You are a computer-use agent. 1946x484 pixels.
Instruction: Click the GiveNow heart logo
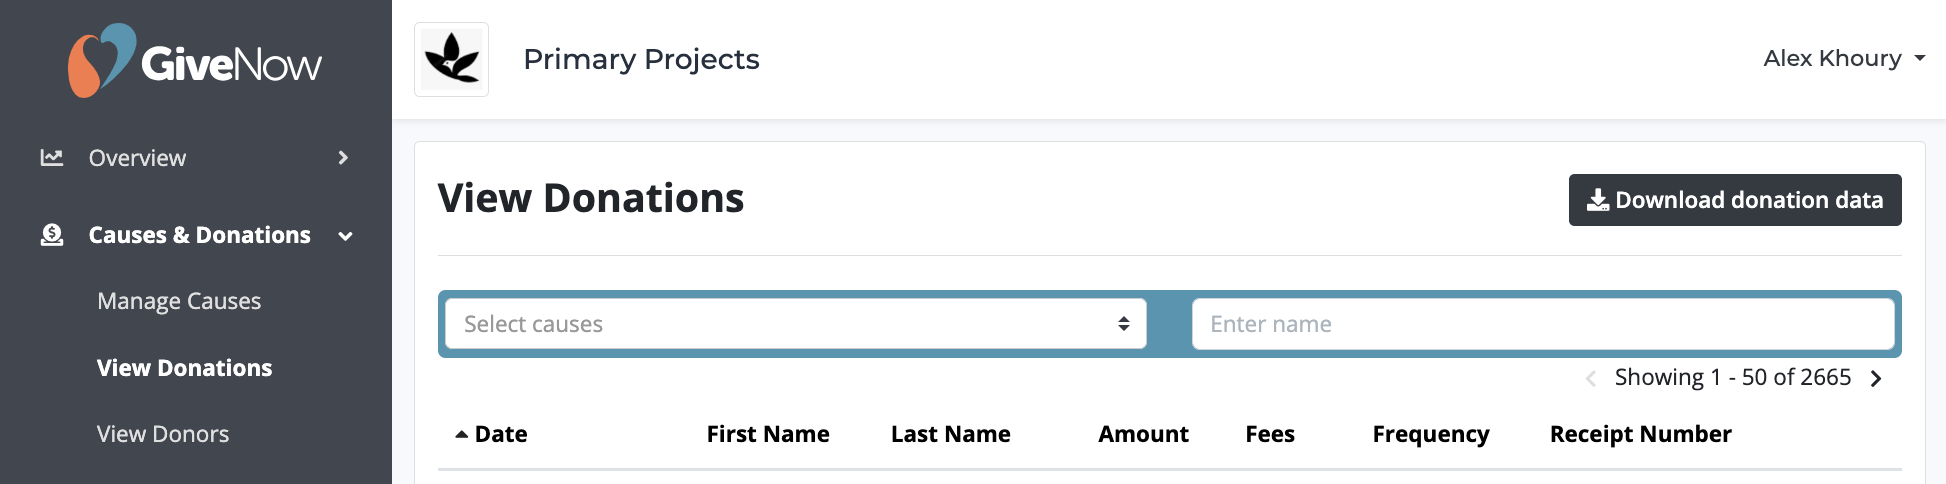click(x=101, y=61)
